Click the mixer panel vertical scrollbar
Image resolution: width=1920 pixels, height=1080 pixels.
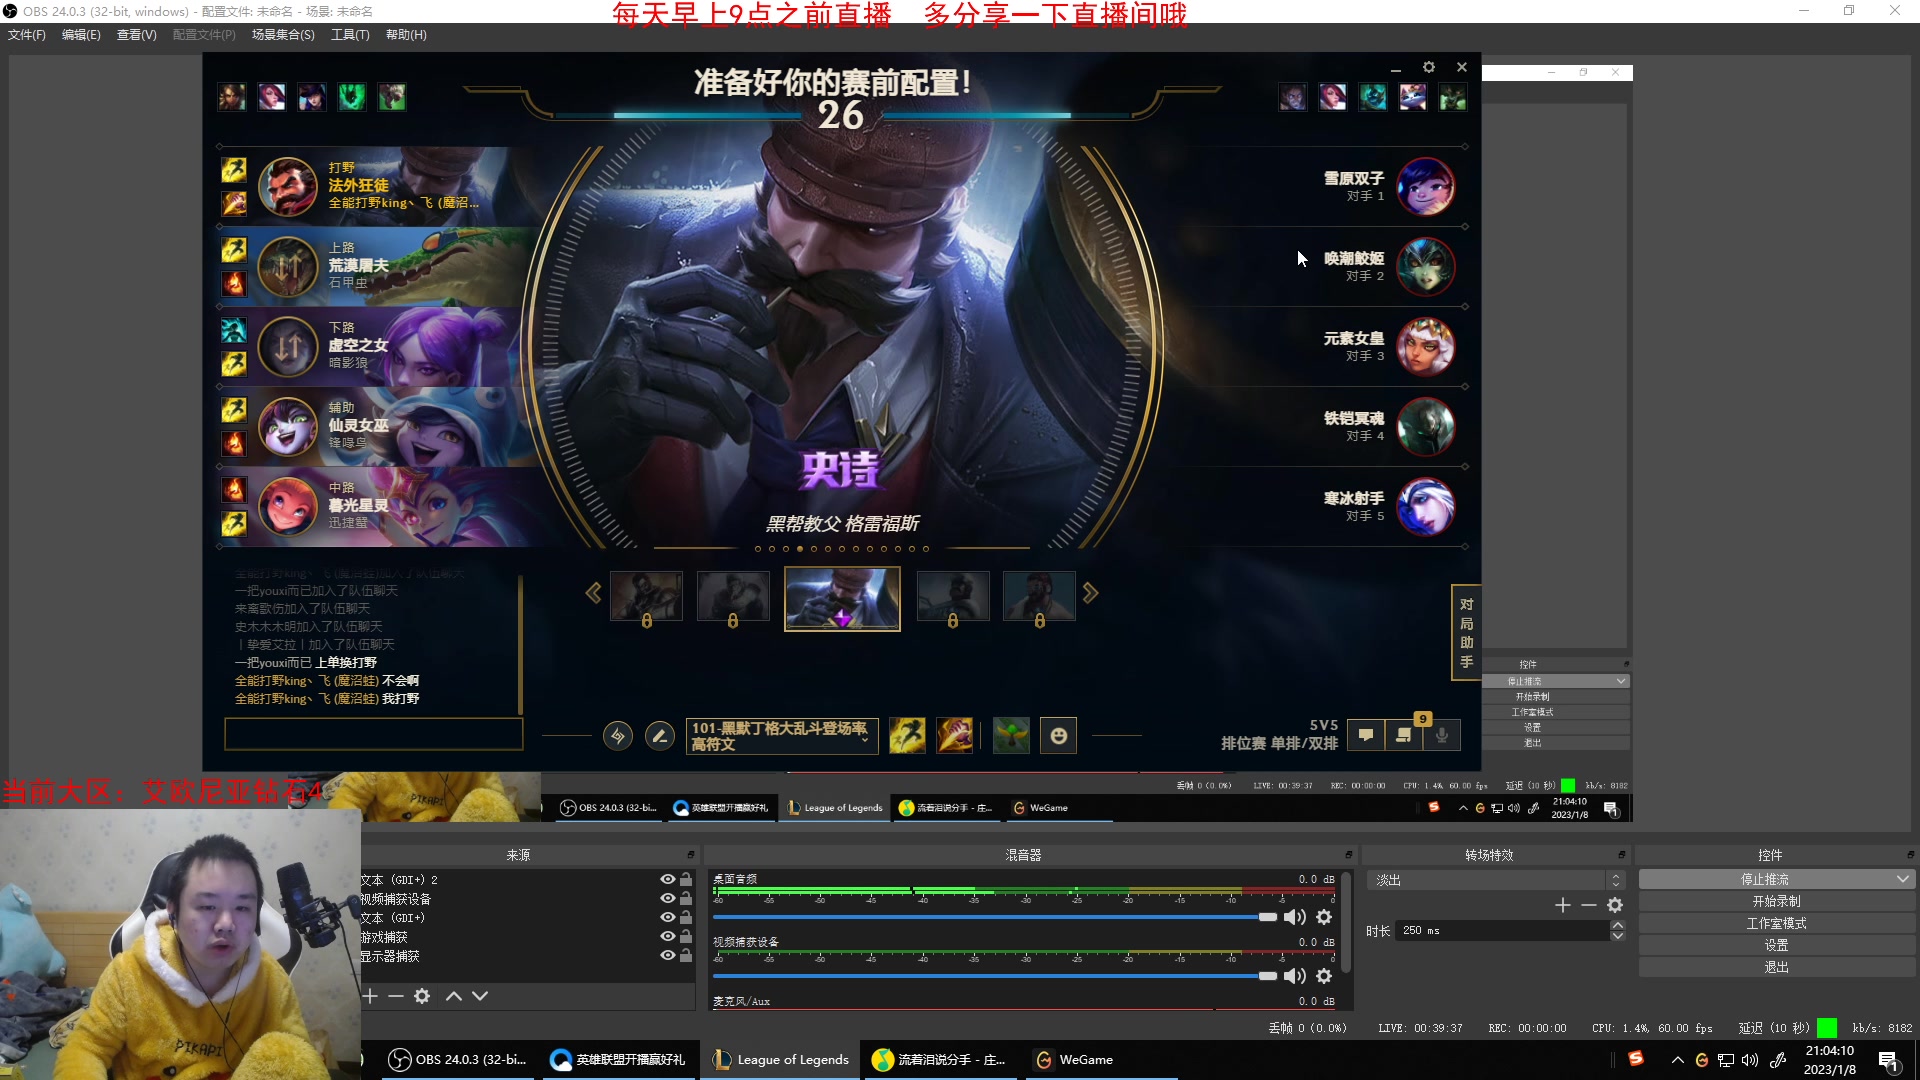1346,923
